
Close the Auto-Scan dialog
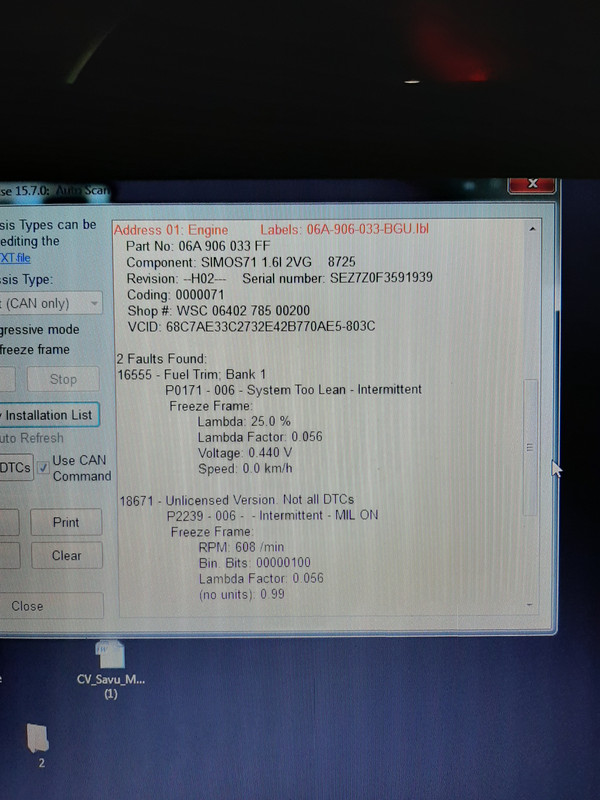[50, 606]
